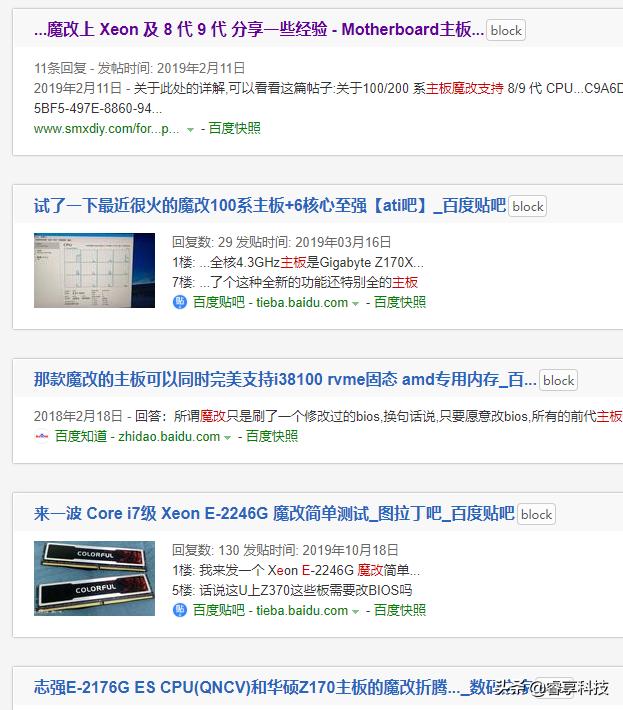Click block button beside the i38100 result title
Viewport: 623px width, 710px height.
pyautogui.click(x=558, y=380)
